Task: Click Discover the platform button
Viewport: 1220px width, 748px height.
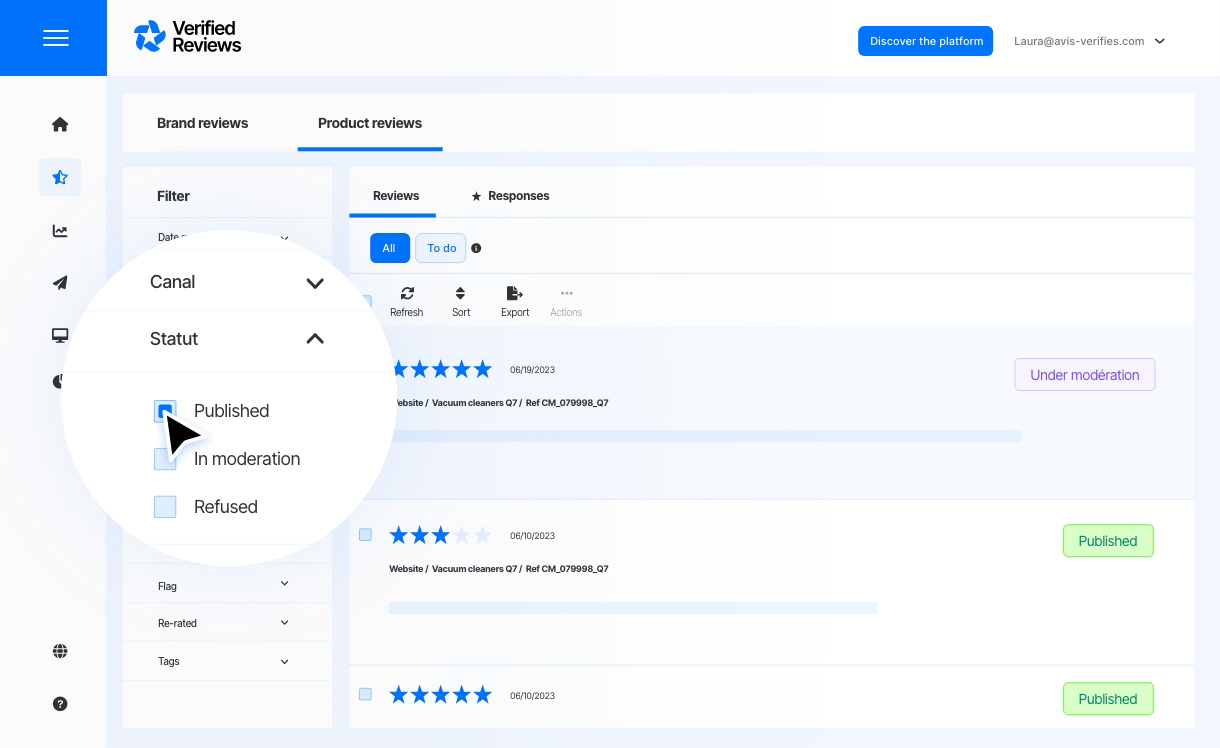Action: click(925, 41)
